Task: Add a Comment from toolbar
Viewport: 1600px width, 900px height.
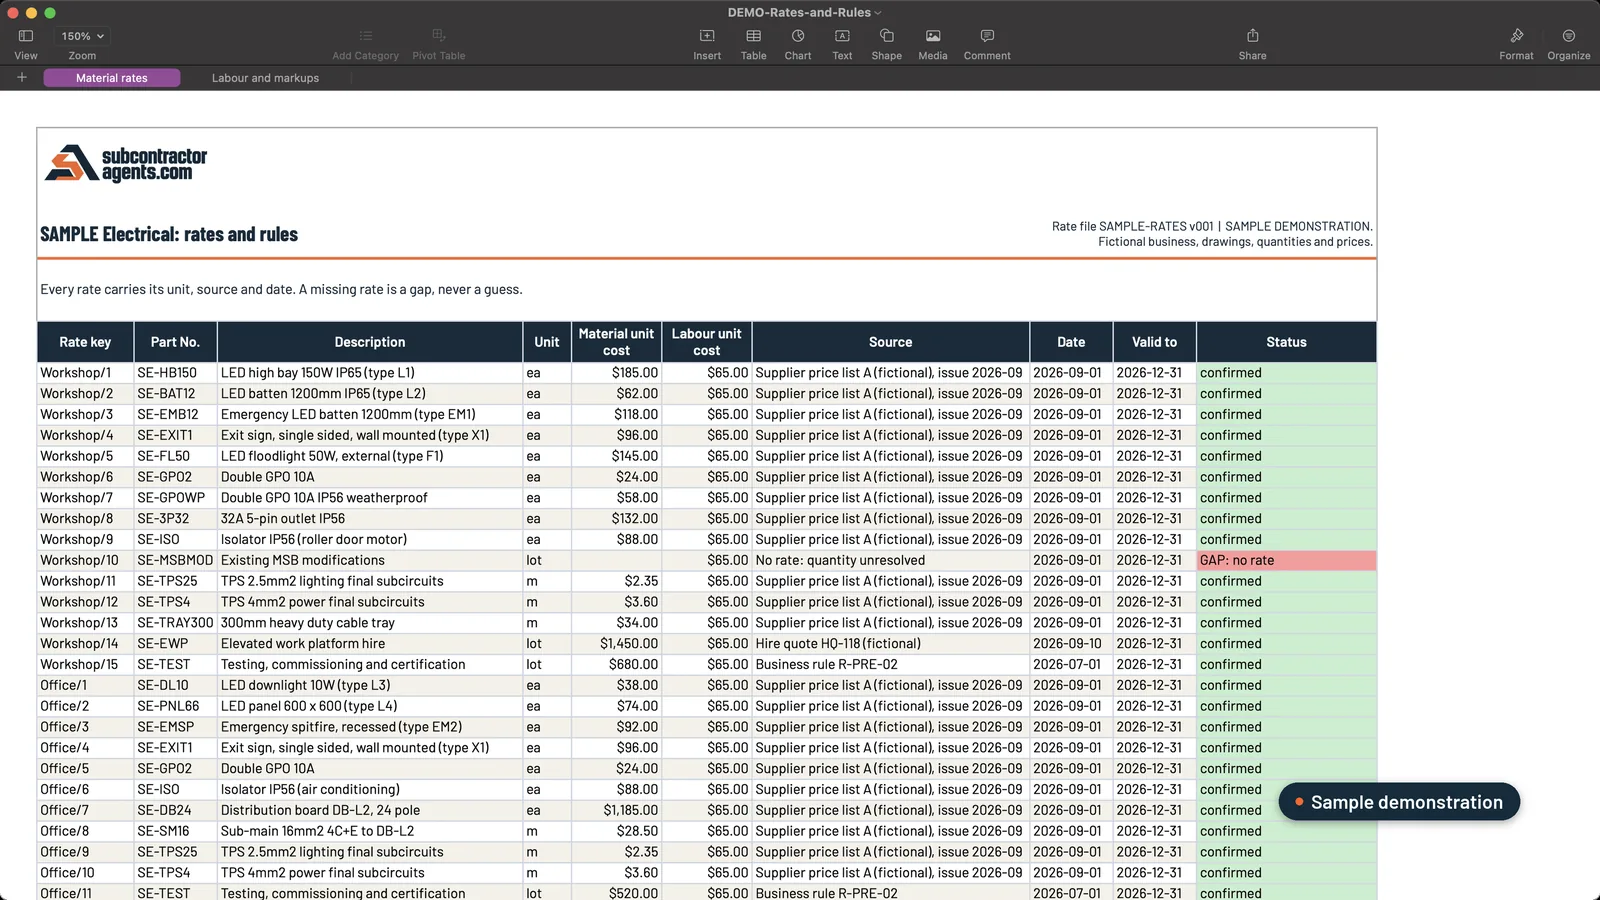Action: coord(987,36)
